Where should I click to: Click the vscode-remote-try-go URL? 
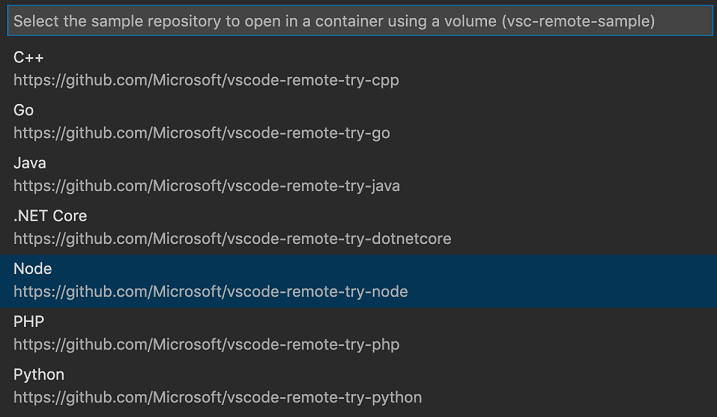[x=202, y=133]
